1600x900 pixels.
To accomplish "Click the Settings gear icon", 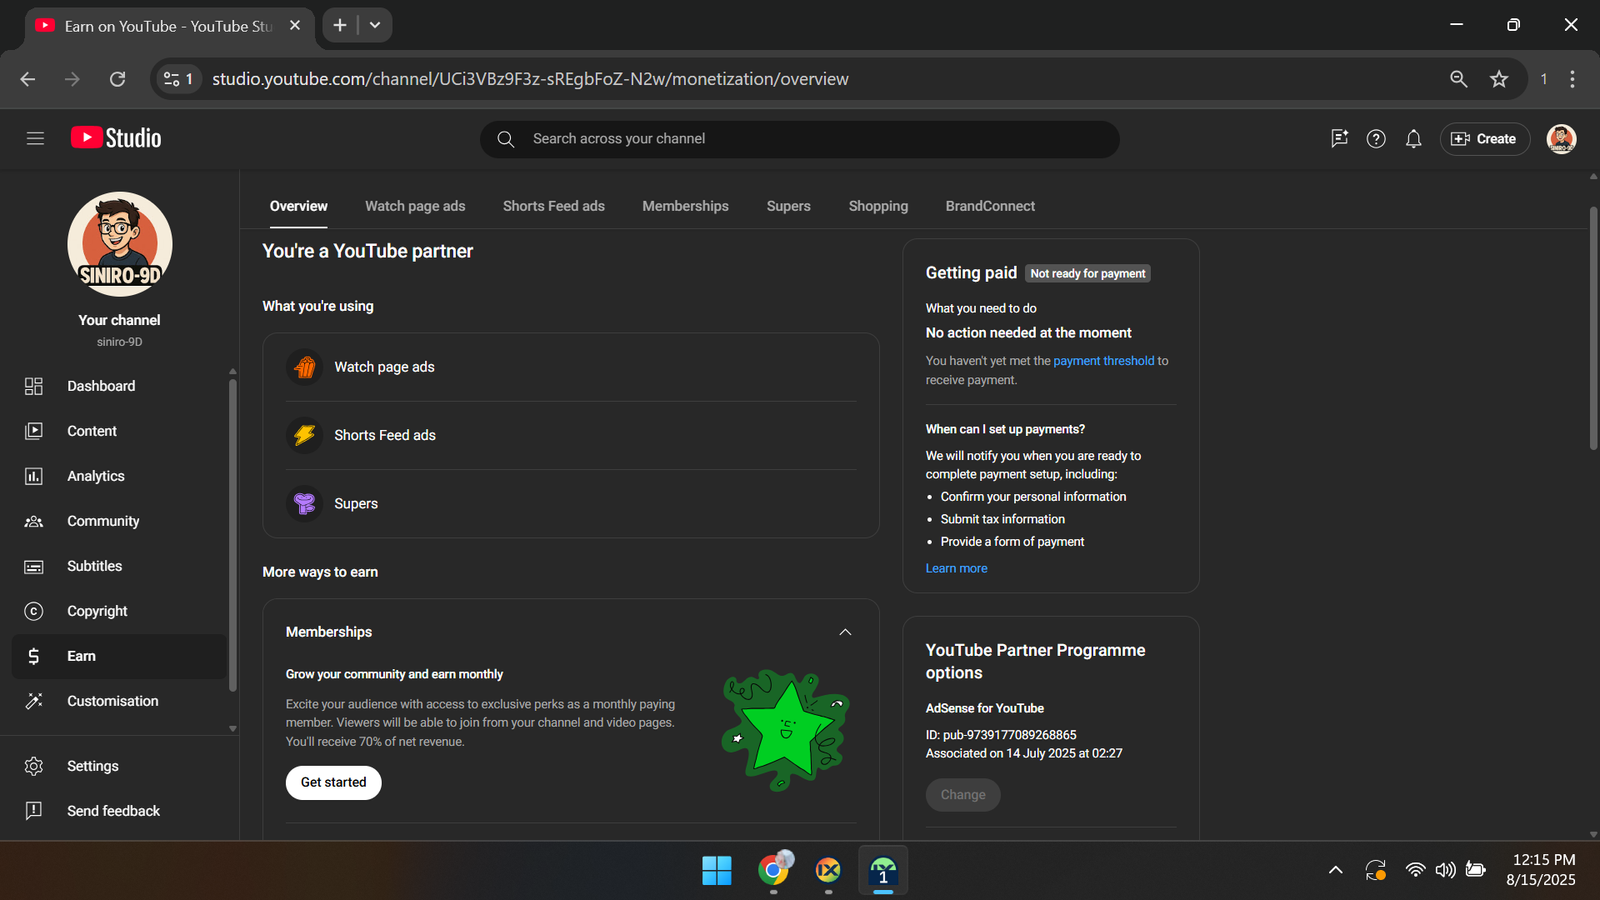I will (x=34, y=766).
